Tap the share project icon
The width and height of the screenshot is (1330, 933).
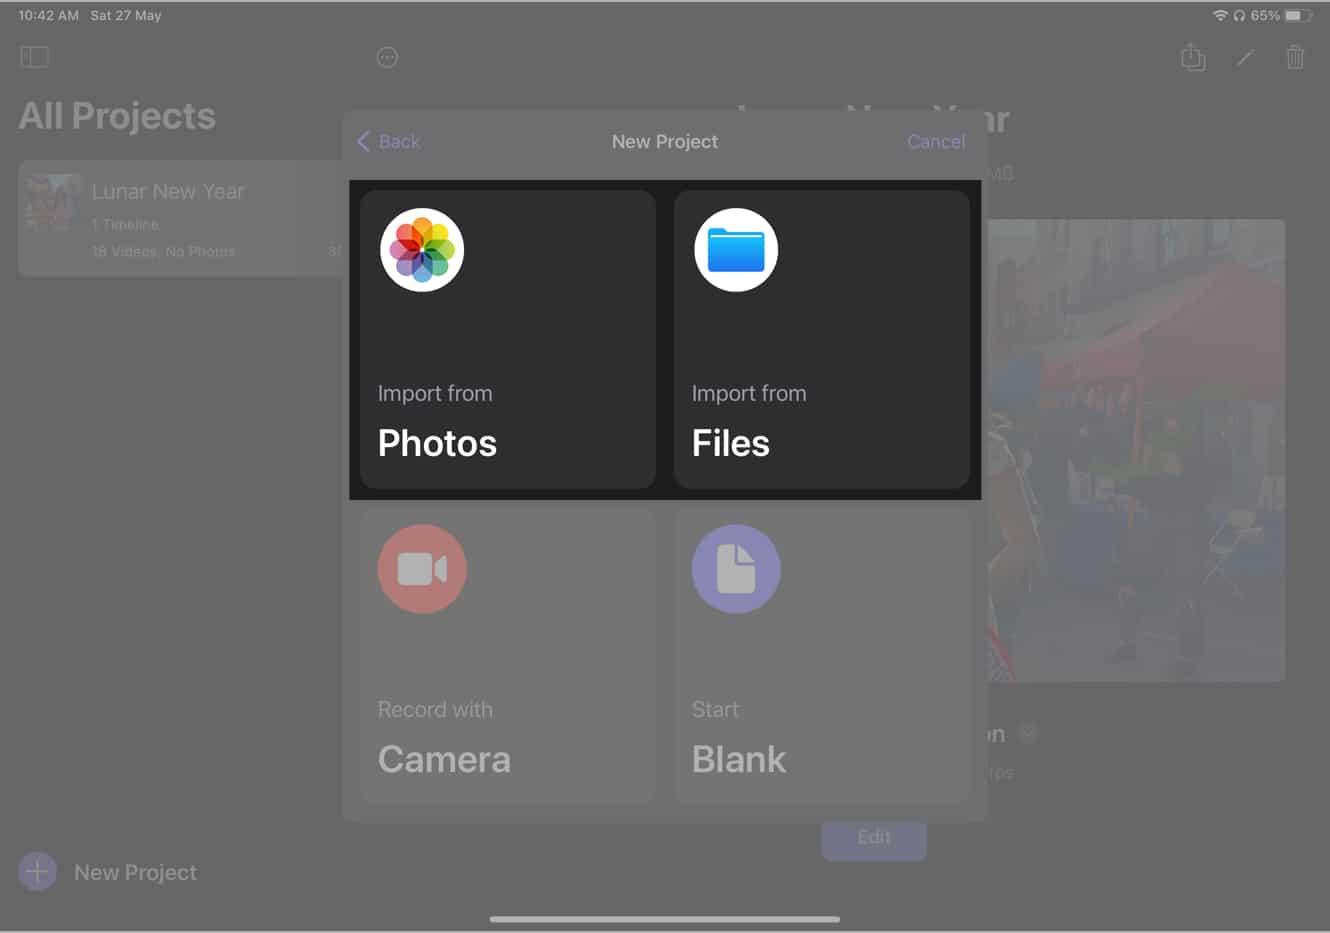click(1193, 57)
